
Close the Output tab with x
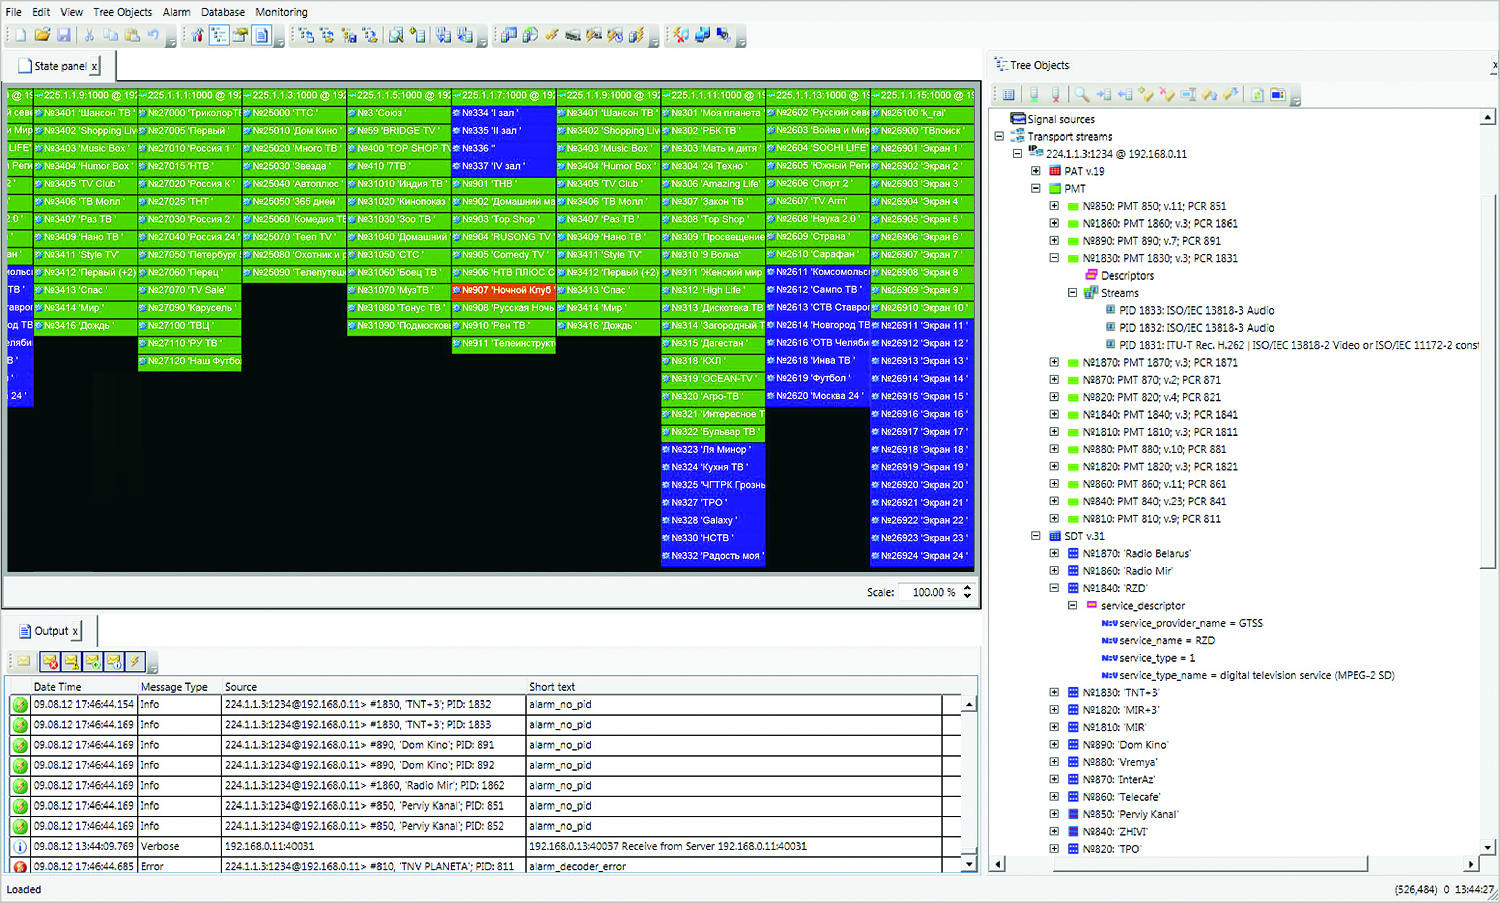(75, 631)
